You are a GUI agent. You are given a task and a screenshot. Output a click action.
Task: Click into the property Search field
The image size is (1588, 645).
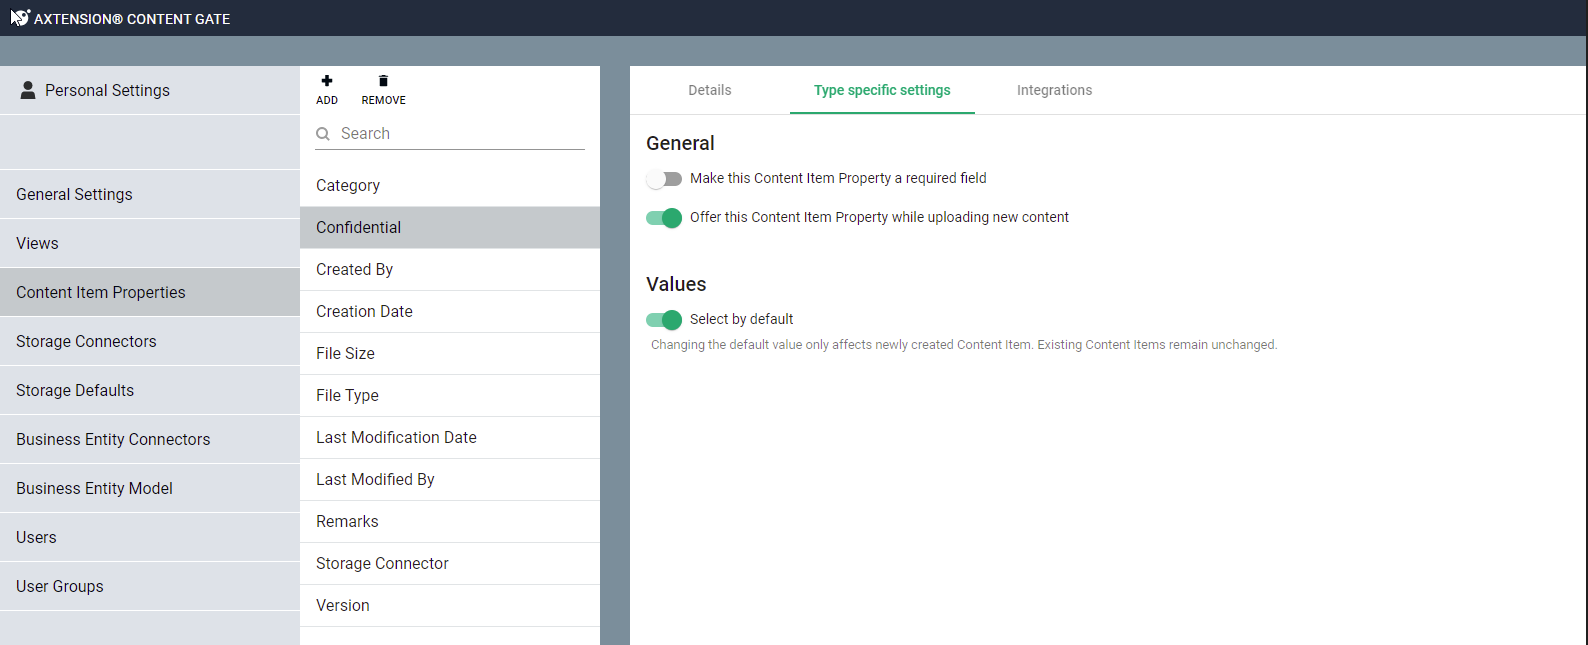click(460, 134)
